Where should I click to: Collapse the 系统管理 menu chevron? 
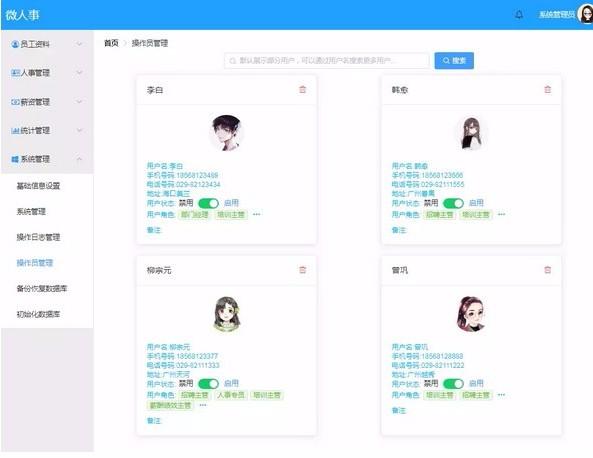coord(79,159)
